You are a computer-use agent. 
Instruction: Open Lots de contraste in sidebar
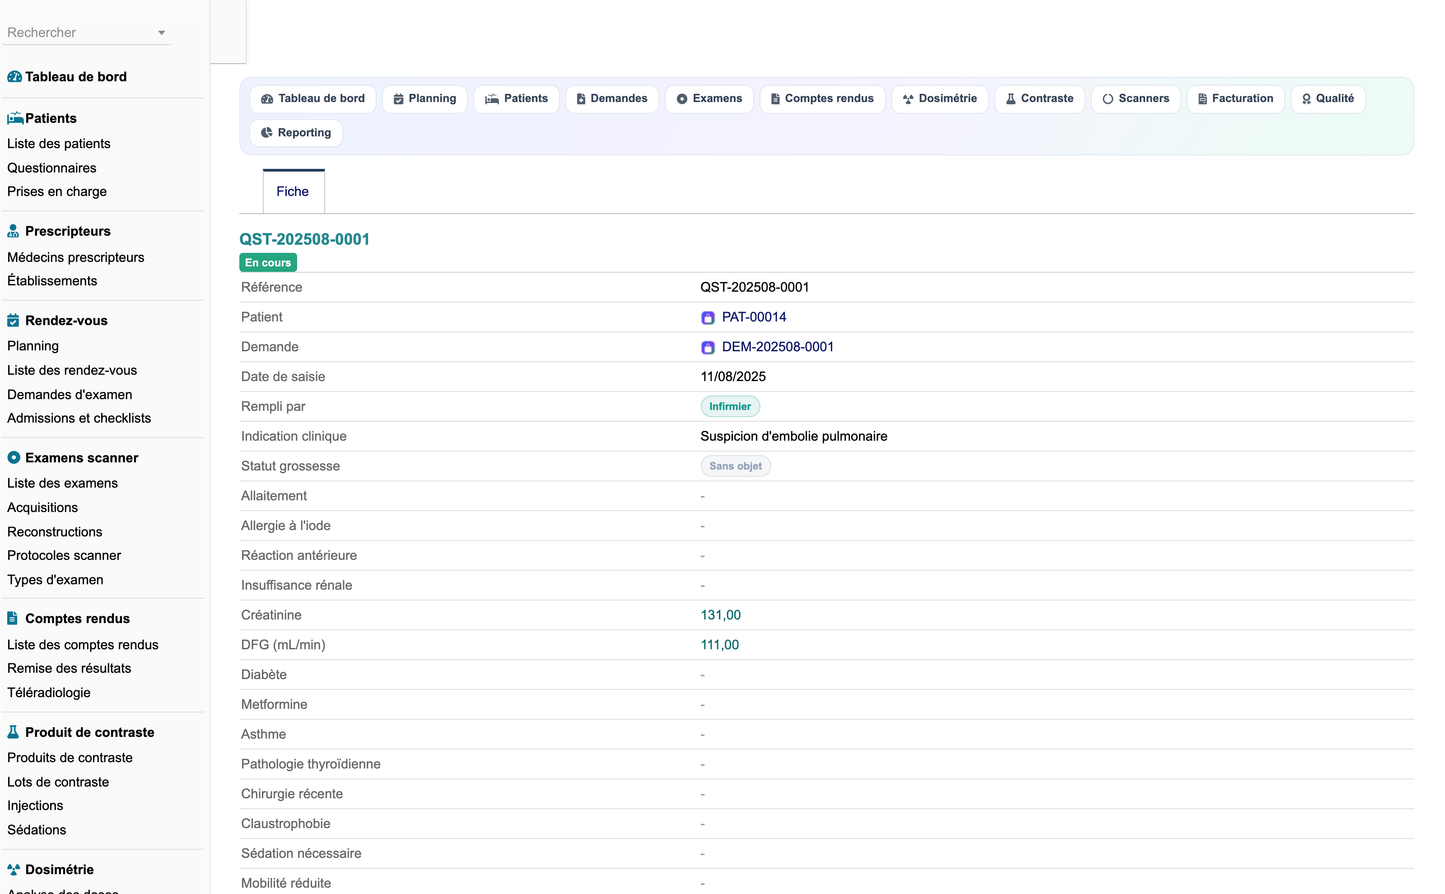coord(58,782)
